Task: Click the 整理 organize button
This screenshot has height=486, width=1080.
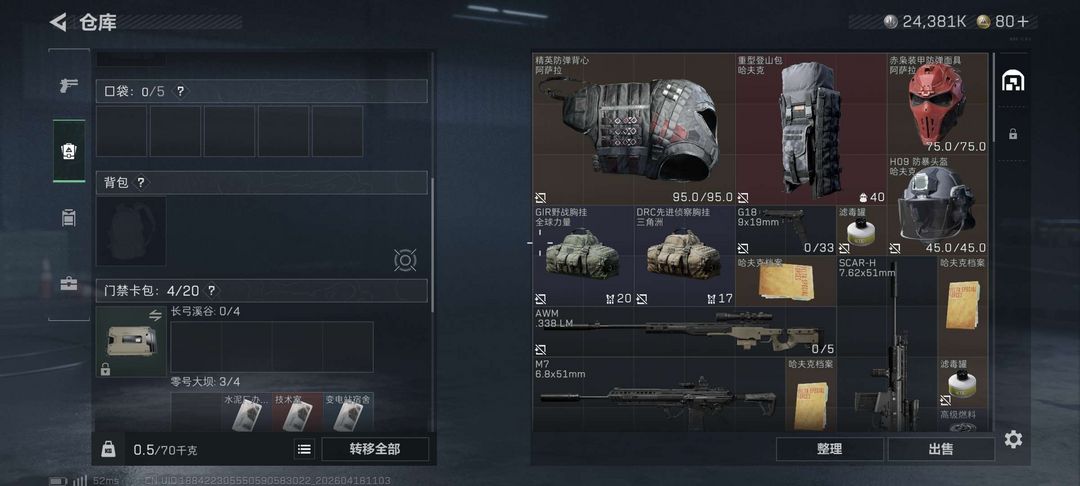Action: 829,450
